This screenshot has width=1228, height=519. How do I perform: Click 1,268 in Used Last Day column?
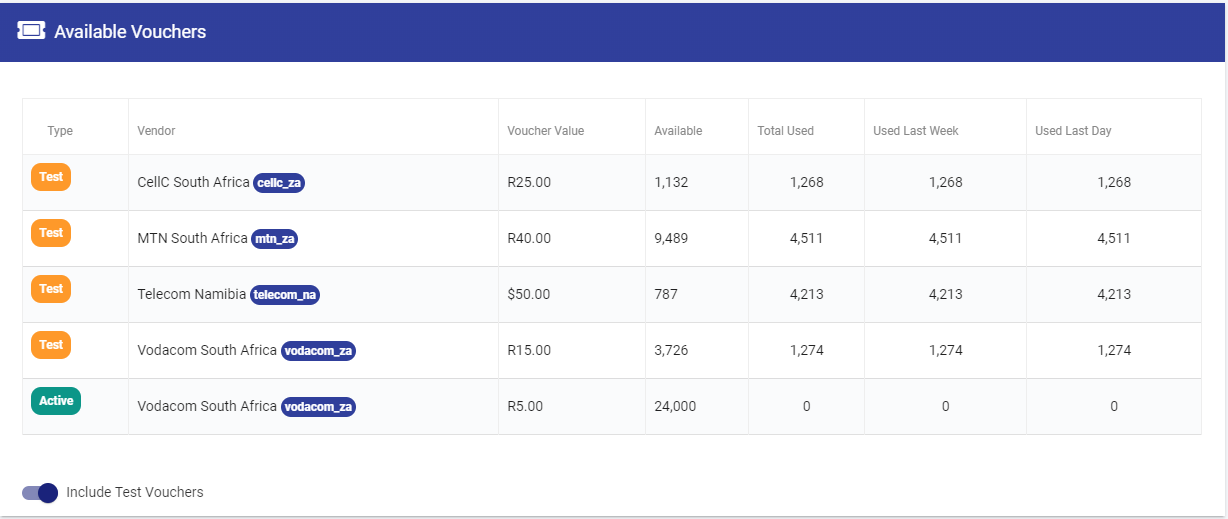(x=1114, y=182)
